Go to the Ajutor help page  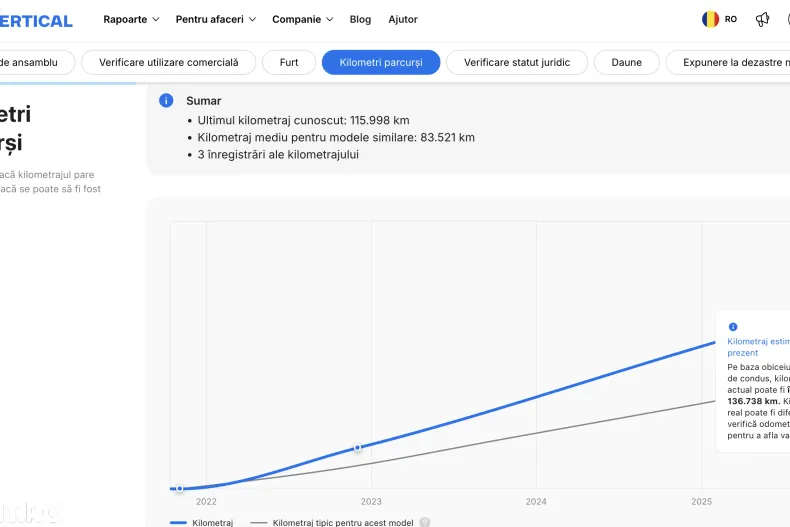[x=403, y=19]
